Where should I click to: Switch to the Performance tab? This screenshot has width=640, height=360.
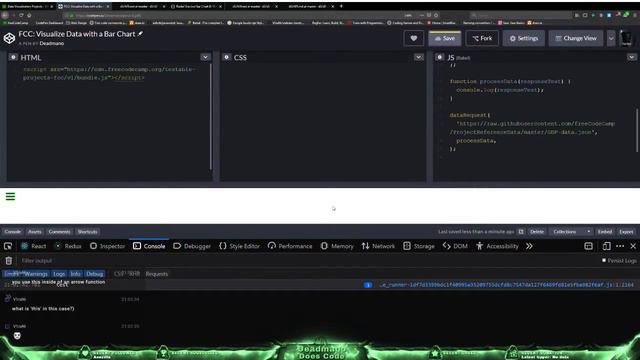click(290, 246)
